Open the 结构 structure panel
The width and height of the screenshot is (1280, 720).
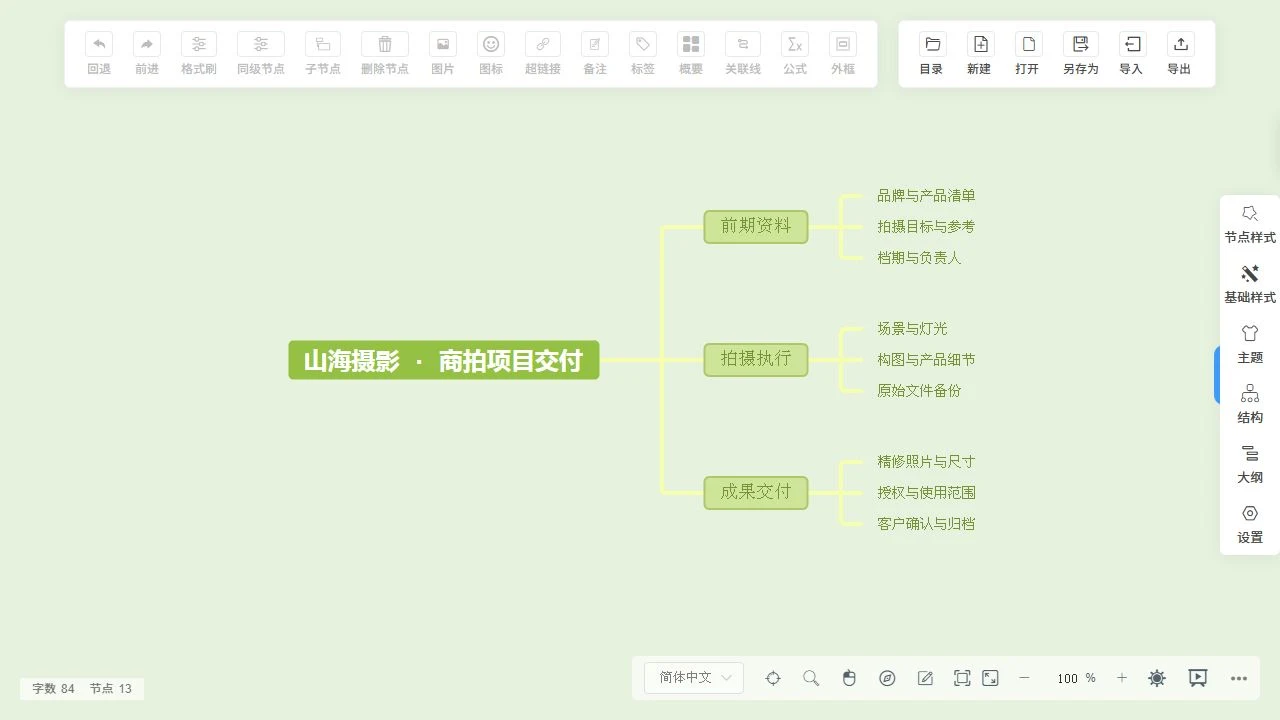tap(1250, 405)
